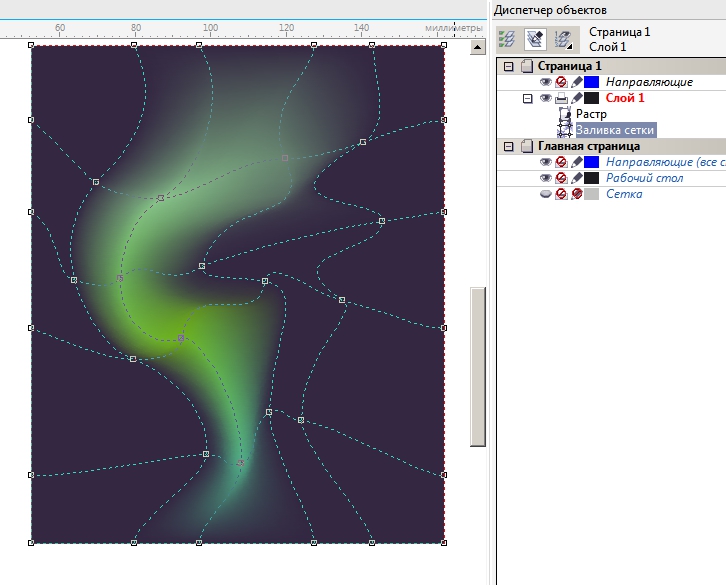This screenshot has height=585, width=726.
Task: Click the bitmap icon next to Растр
Action: (x=565, y=114)
